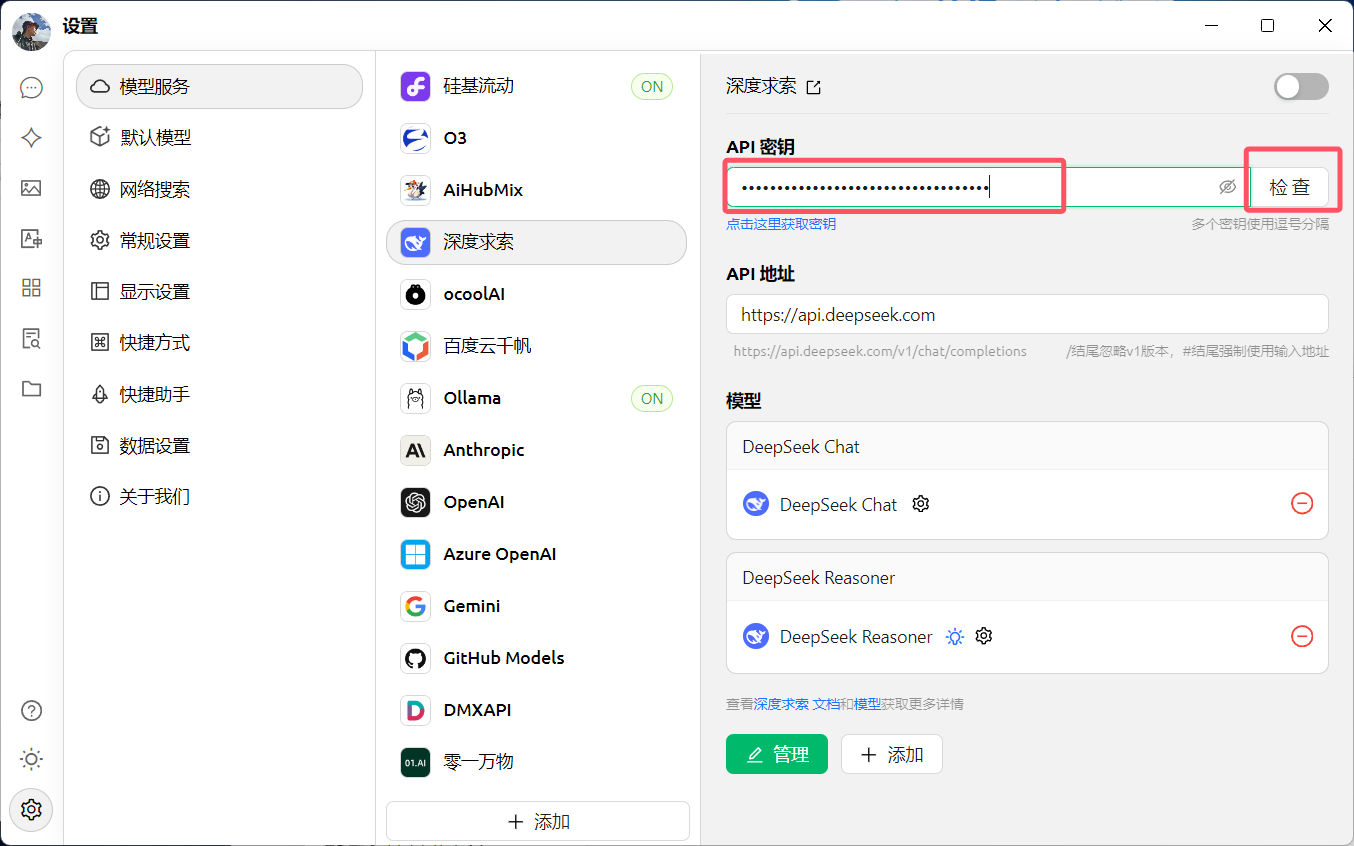Collapse the DeepSeek Chat group header
The width and height of the screenshot is (1354, 846).
click(x=1027, y=446)
